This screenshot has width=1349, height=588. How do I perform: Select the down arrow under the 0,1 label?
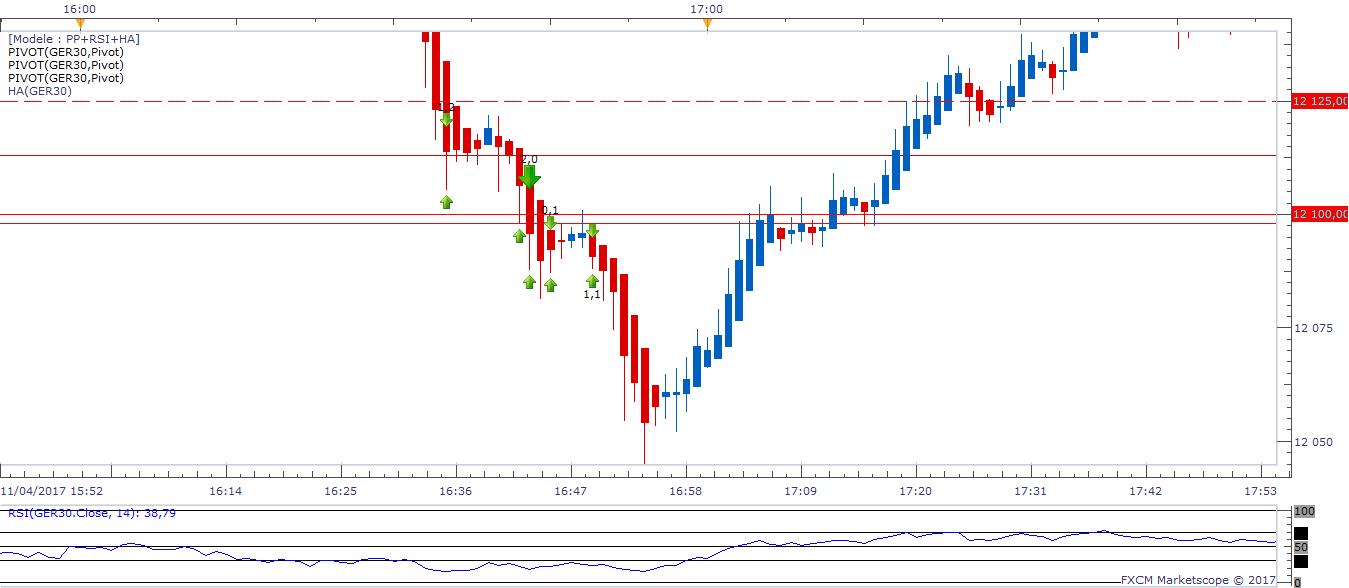click(x=550, y=223)
